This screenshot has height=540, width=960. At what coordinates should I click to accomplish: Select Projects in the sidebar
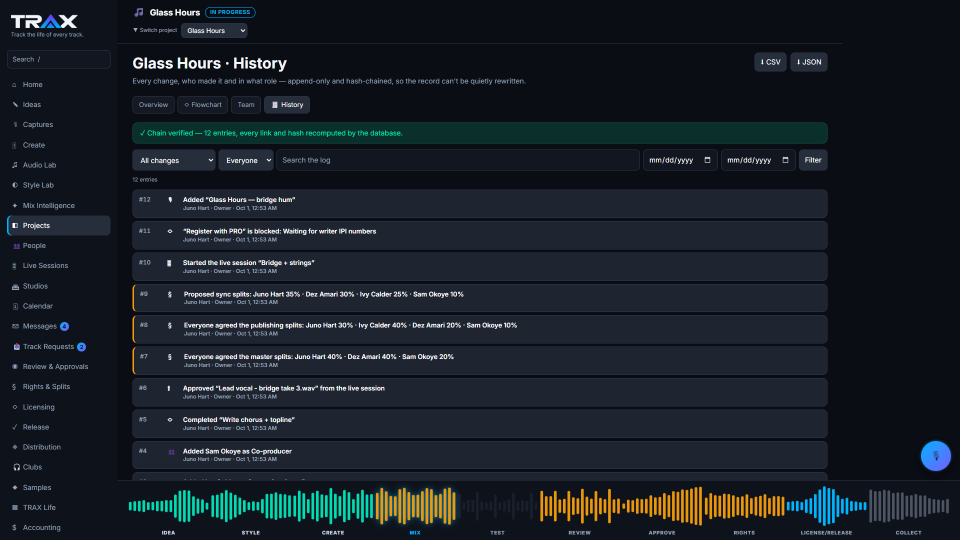point(58,225)
